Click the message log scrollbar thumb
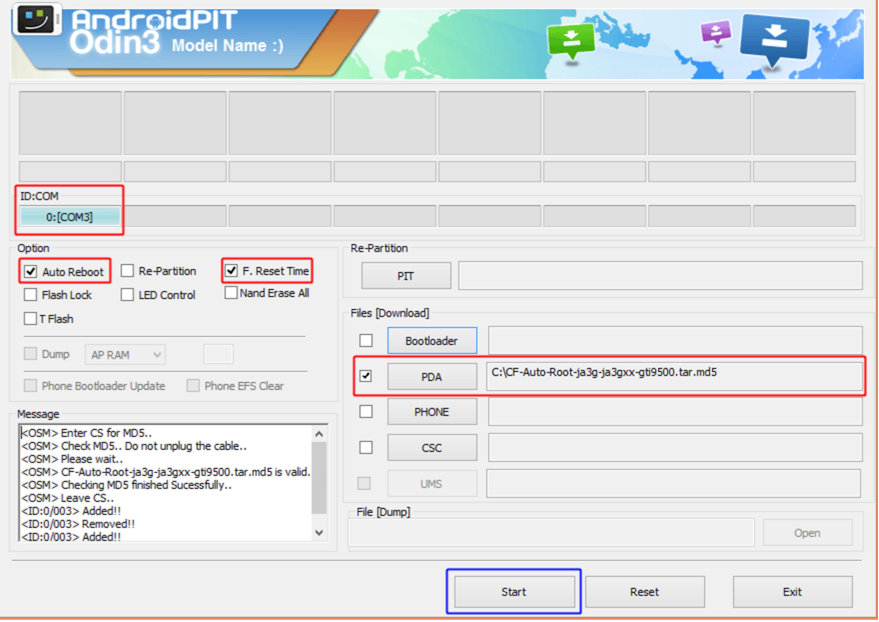The width and height of the screenshot is (879, 622). (319, 478)
